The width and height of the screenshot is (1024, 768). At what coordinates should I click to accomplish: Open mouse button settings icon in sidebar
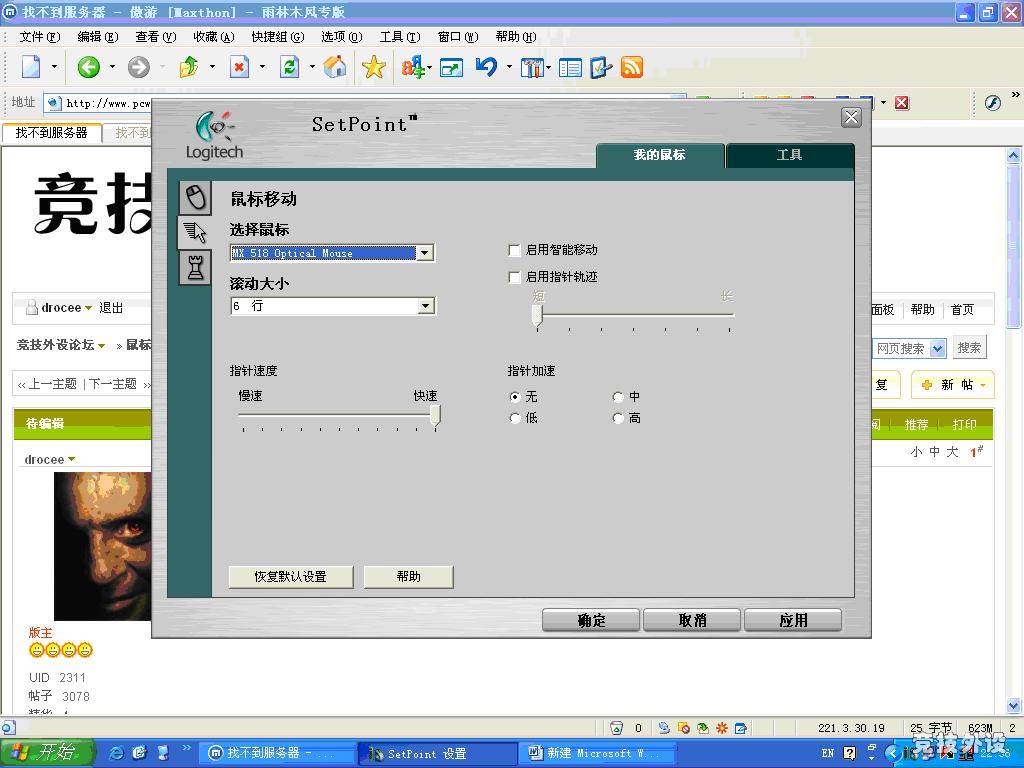pos(195,198)
